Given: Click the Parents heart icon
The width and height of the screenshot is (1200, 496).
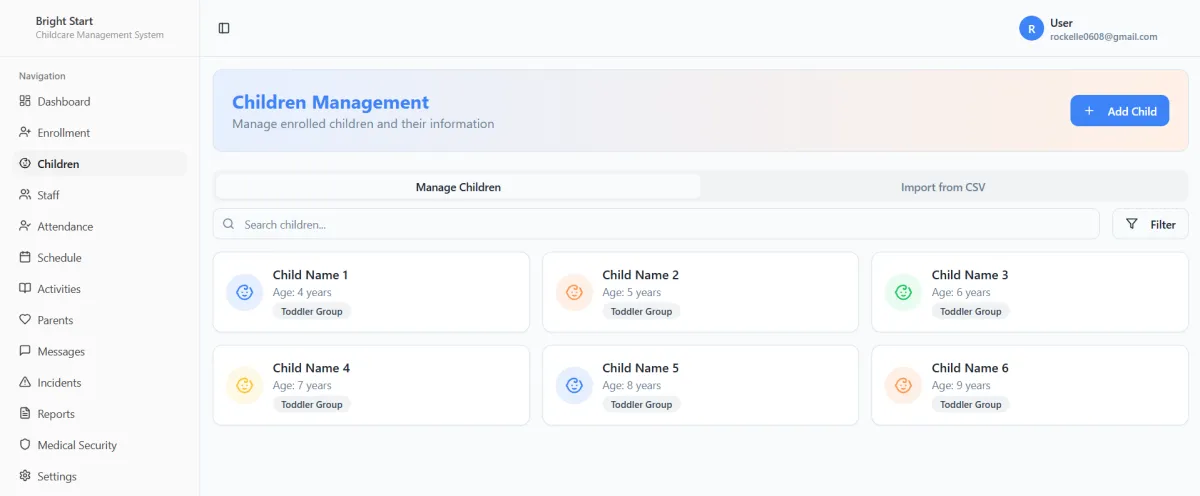Looking at the screenshot, I should [25, 320].
